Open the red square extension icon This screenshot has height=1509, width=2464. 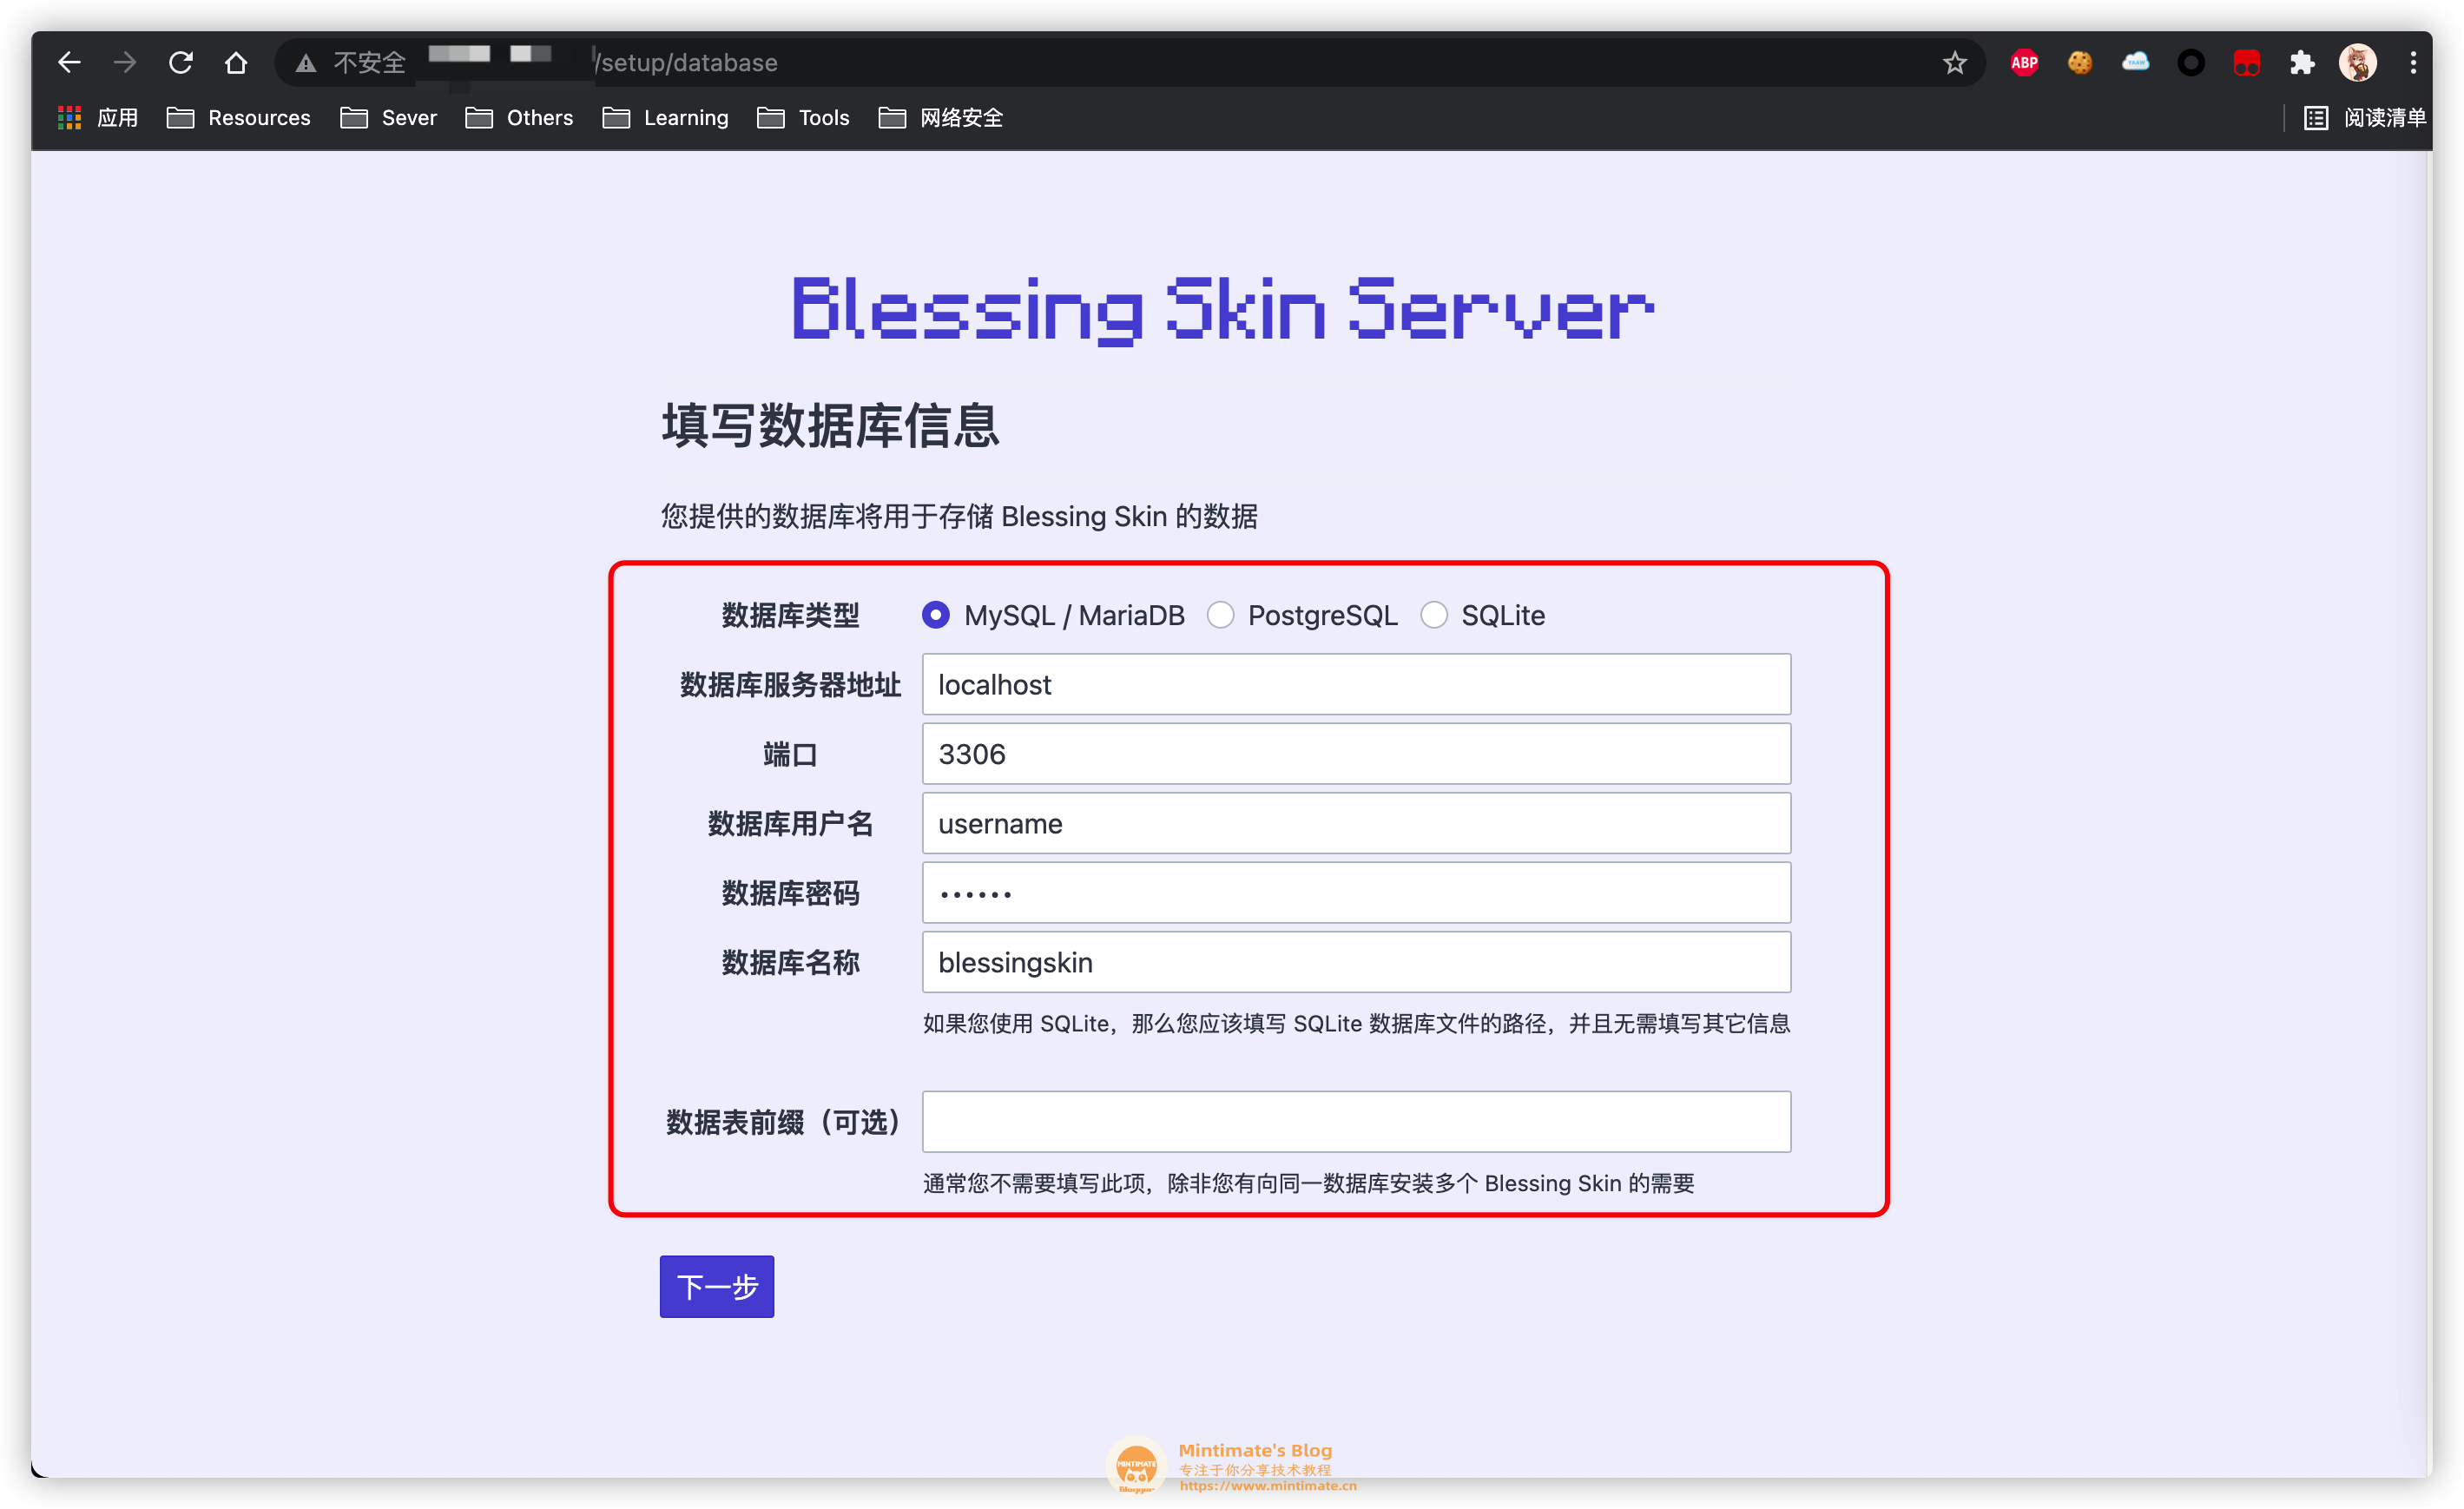2246,63
